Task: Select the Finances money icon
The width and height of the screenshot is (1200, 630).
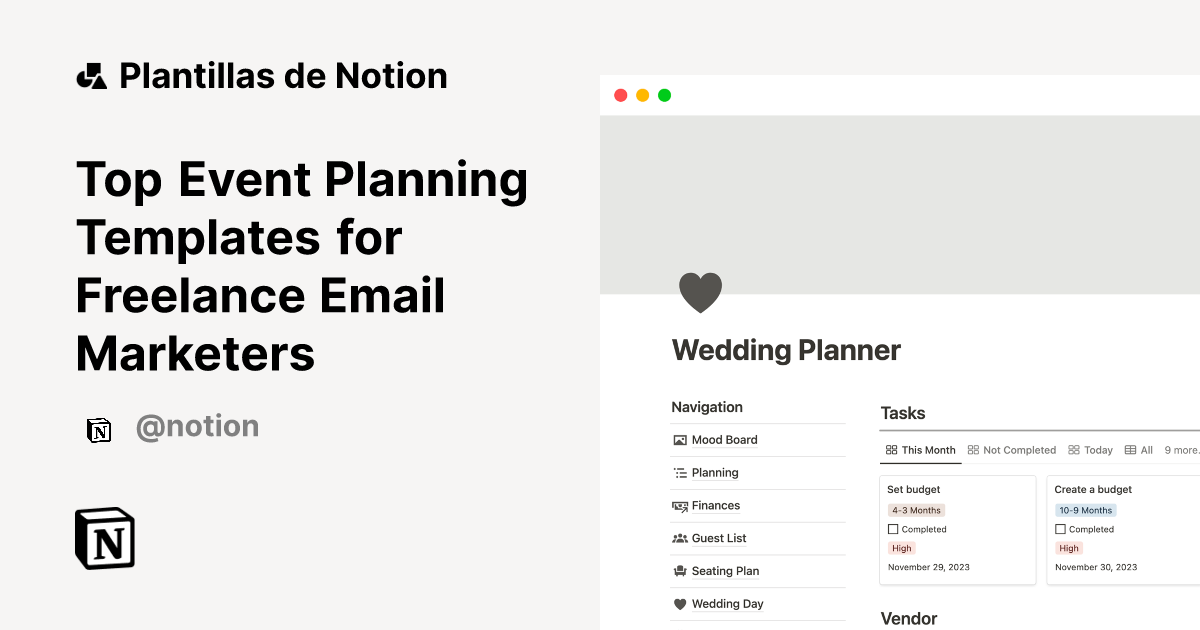Action: (681, 505)
